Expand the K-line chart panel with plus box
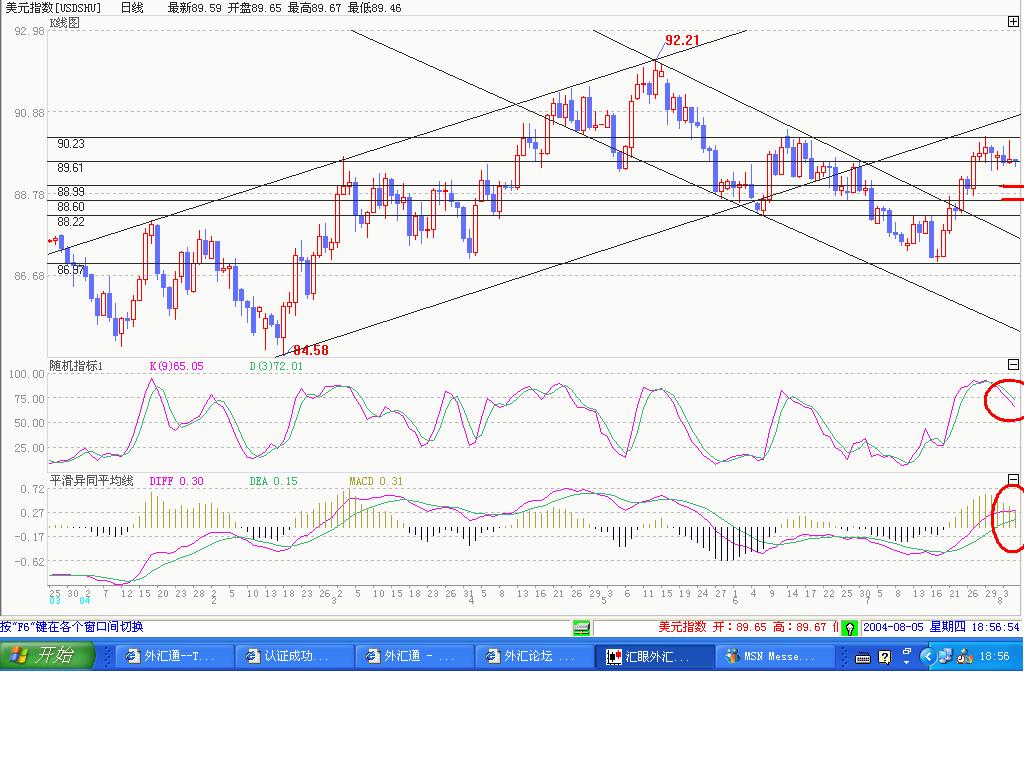Screen dimensions: 1024x768 click(1013, 22)
